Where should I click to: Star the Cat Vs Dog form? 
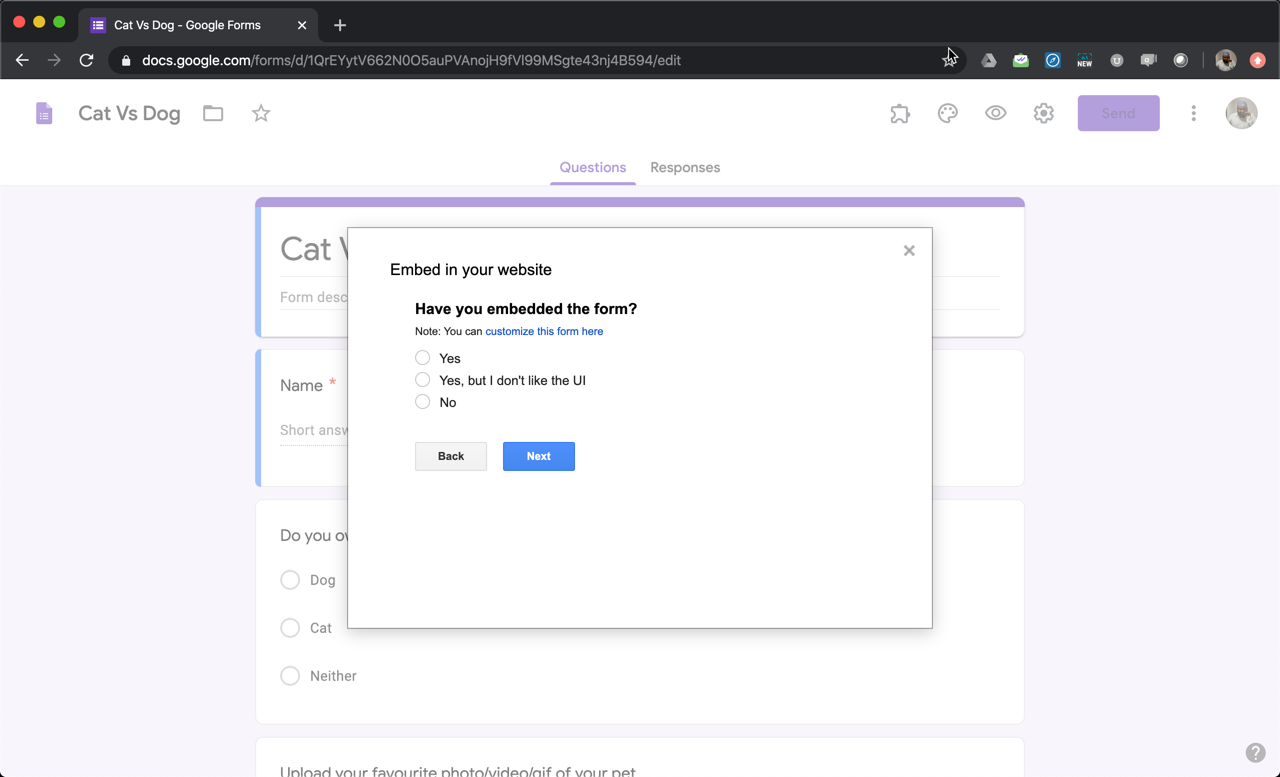260,113
